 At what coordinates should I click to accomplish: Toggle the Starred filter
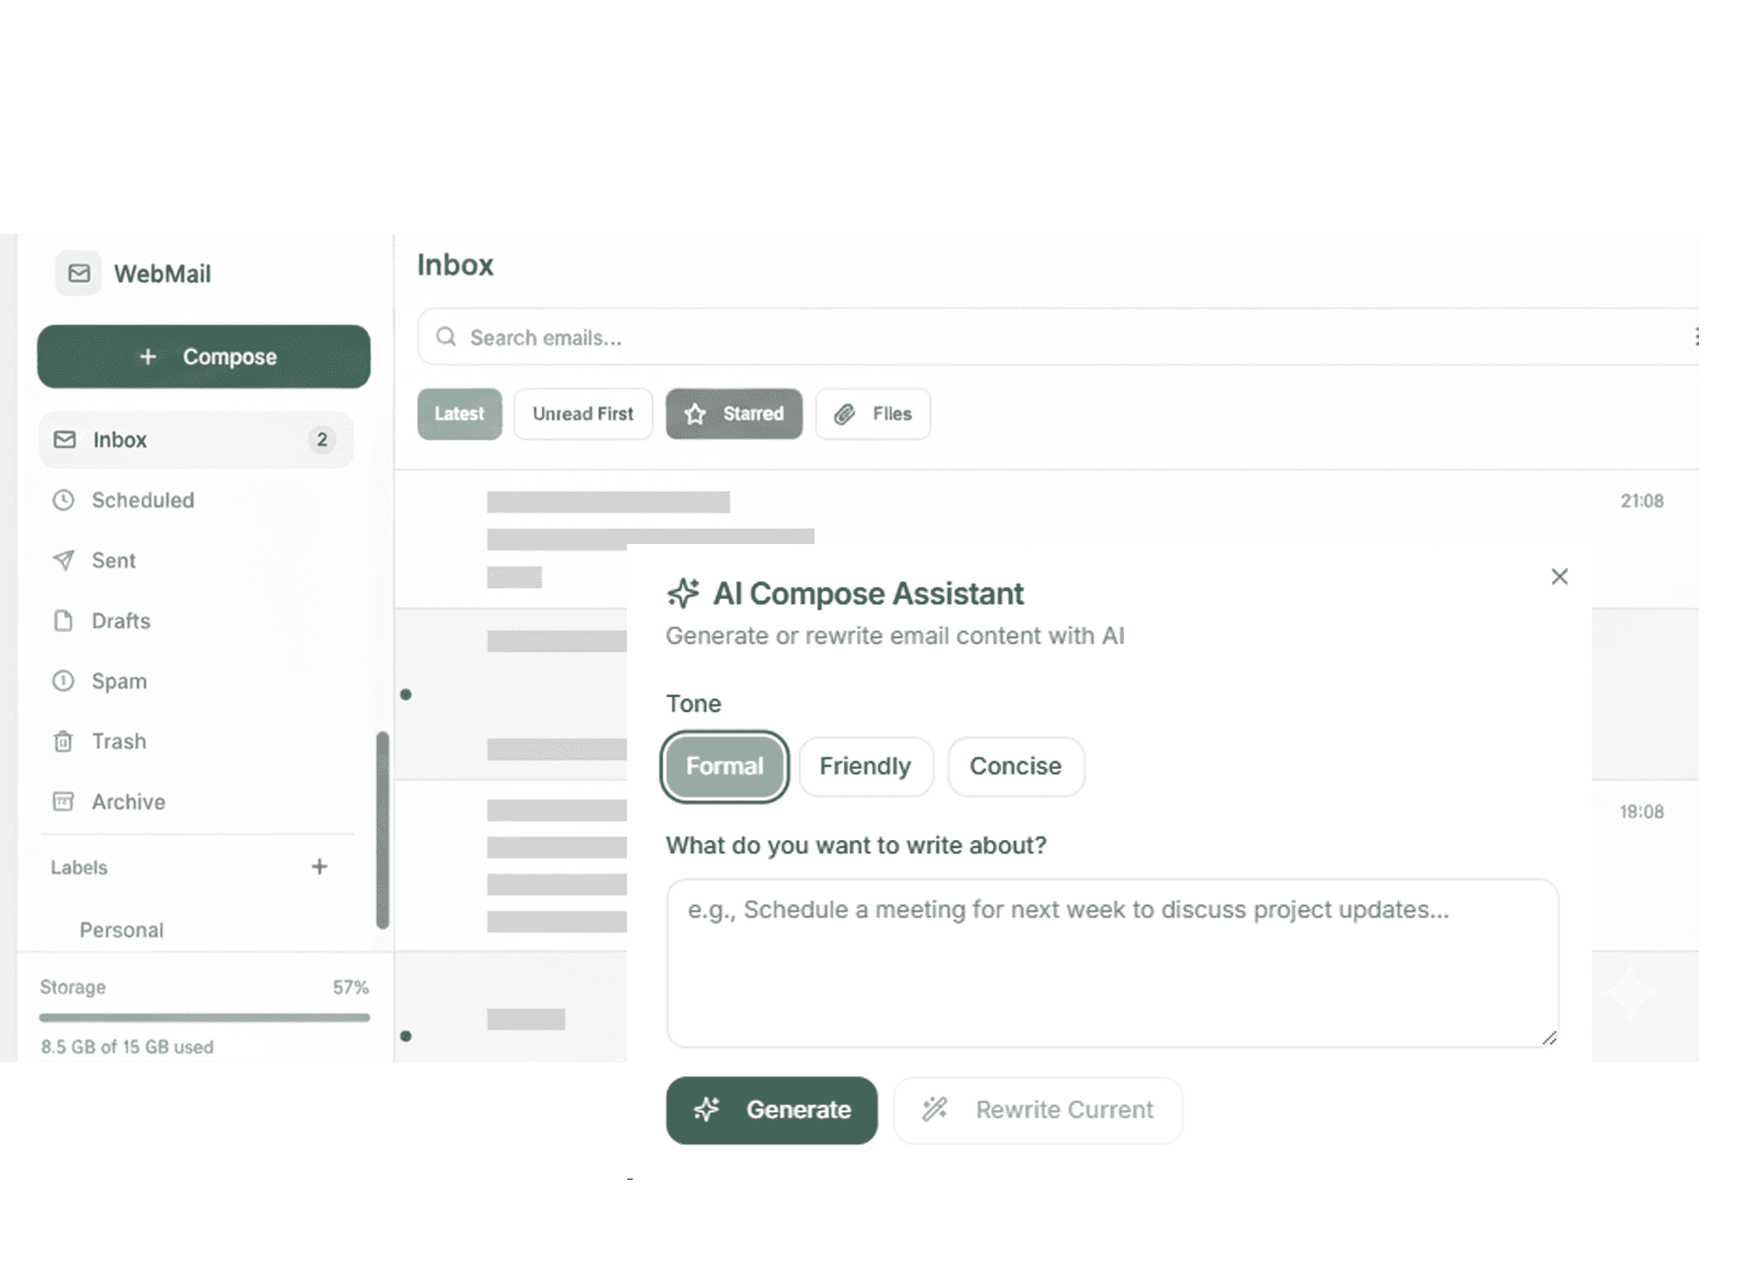pos(734,414)
